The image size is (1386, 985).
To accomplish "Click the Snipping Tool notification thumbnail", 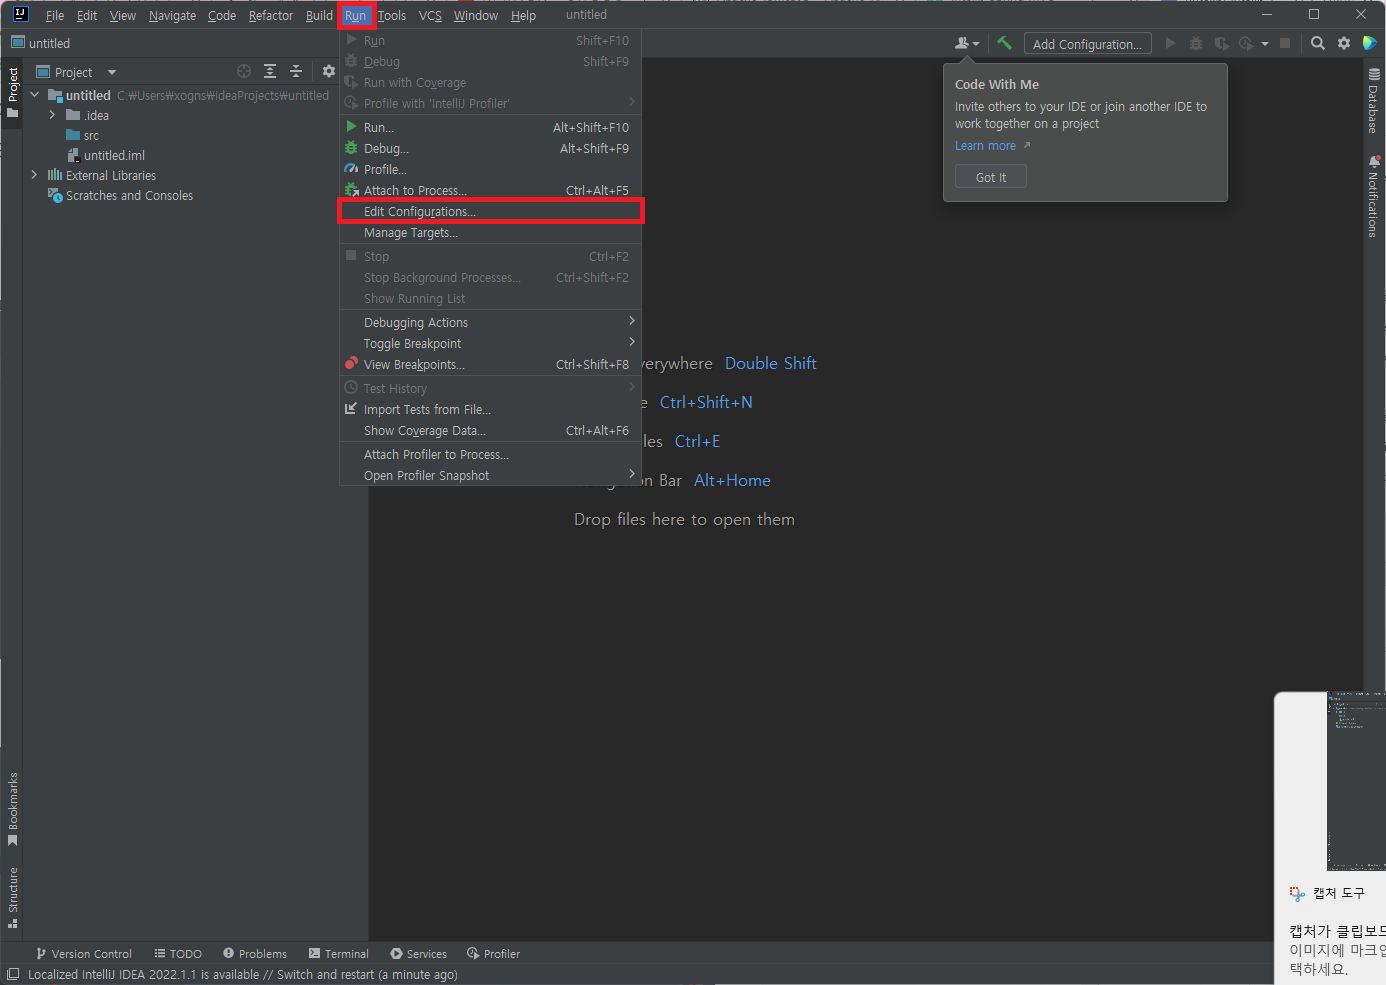I will pos(1356,780).
